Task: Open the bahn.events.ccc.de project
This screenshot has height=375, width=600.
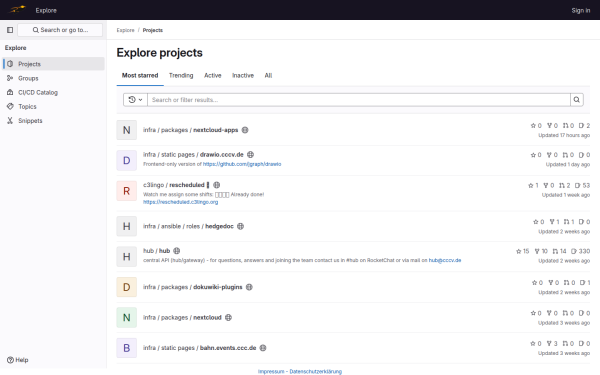Action: coord(200,348)
